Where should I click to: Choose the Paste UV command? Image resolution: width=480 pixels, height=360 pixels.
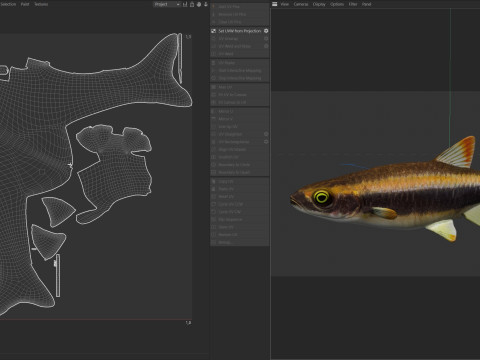[240, 189]
